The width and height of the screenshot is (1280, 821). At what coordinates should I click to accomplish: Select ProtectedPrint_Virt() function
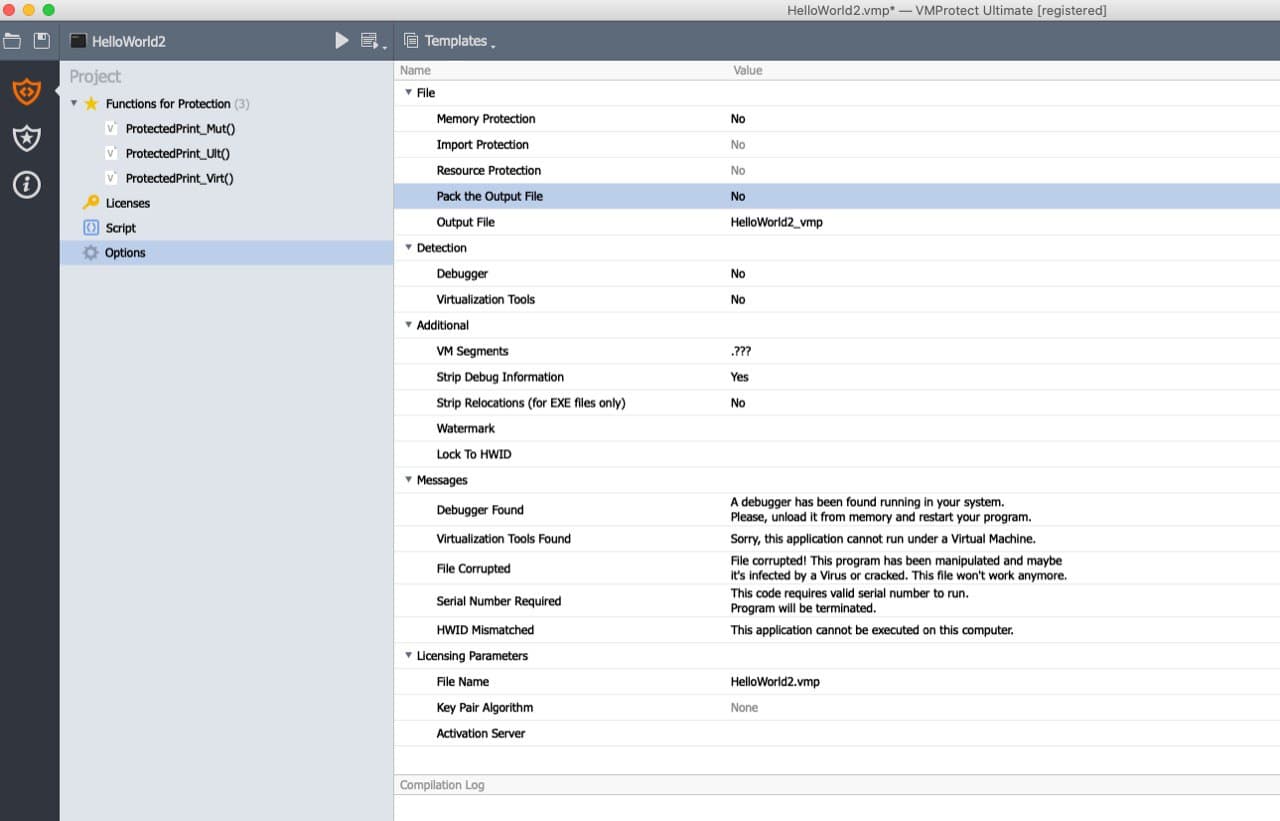[179, 178]
